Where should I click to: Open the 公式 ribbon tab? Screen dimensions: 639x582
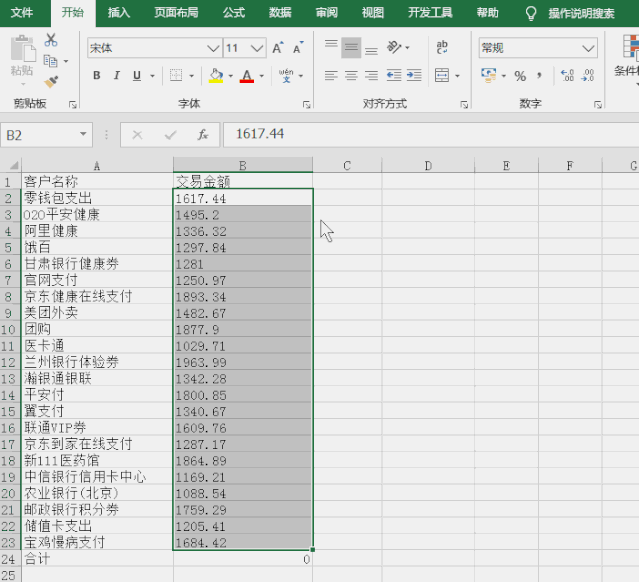click(x=233, y=13)
